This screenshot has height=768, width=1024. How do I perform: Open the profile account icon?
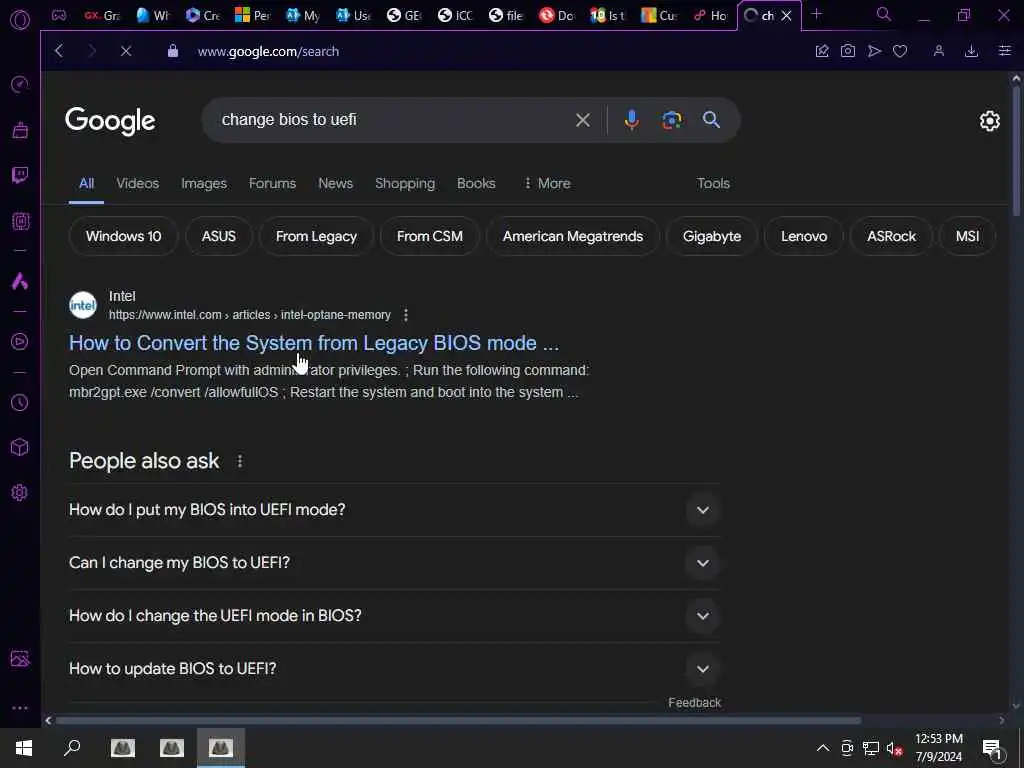[x=938, y=51]
